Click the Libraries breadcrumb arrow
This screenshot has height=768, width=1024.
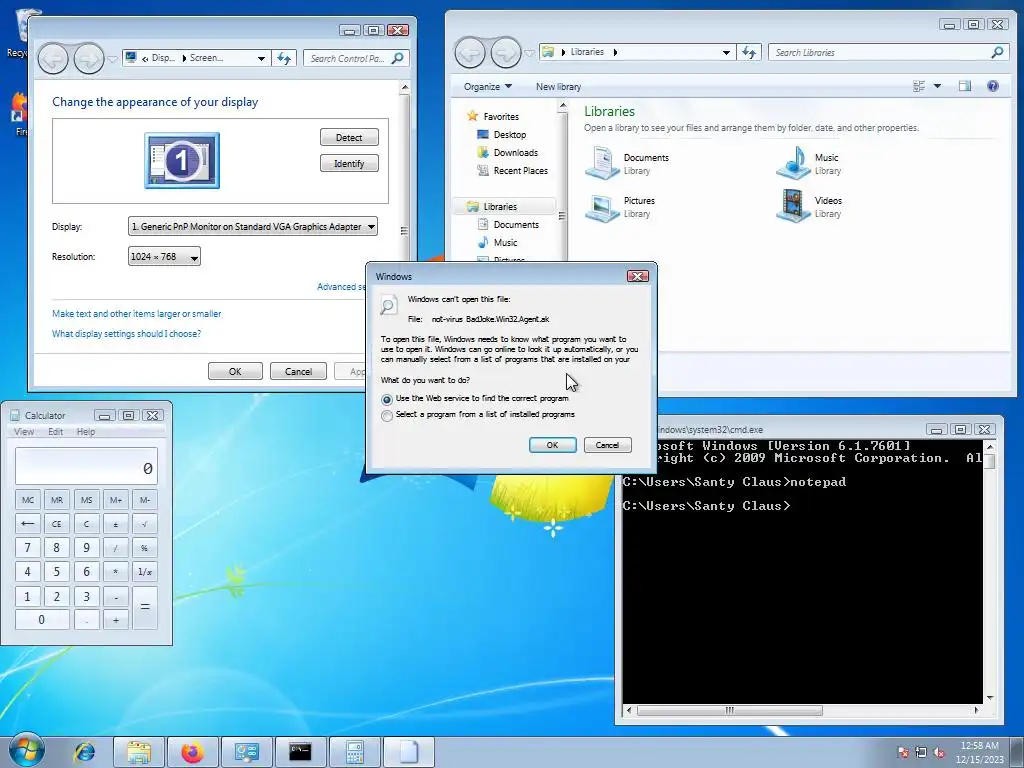(x=615, y=52)
